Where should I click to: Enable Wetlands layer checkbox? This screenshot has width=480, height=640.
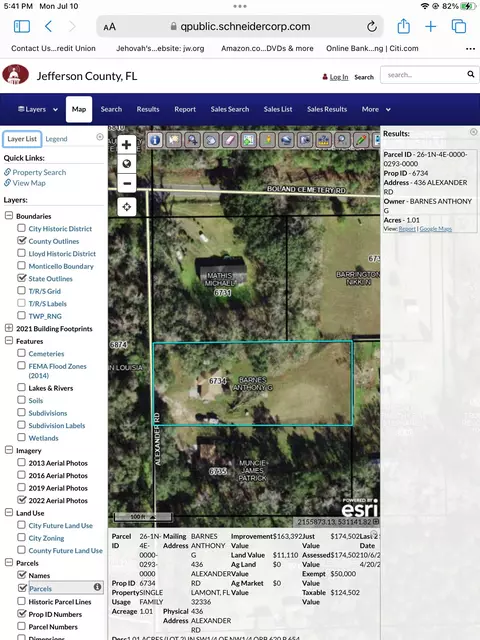[x=21, y=438]
